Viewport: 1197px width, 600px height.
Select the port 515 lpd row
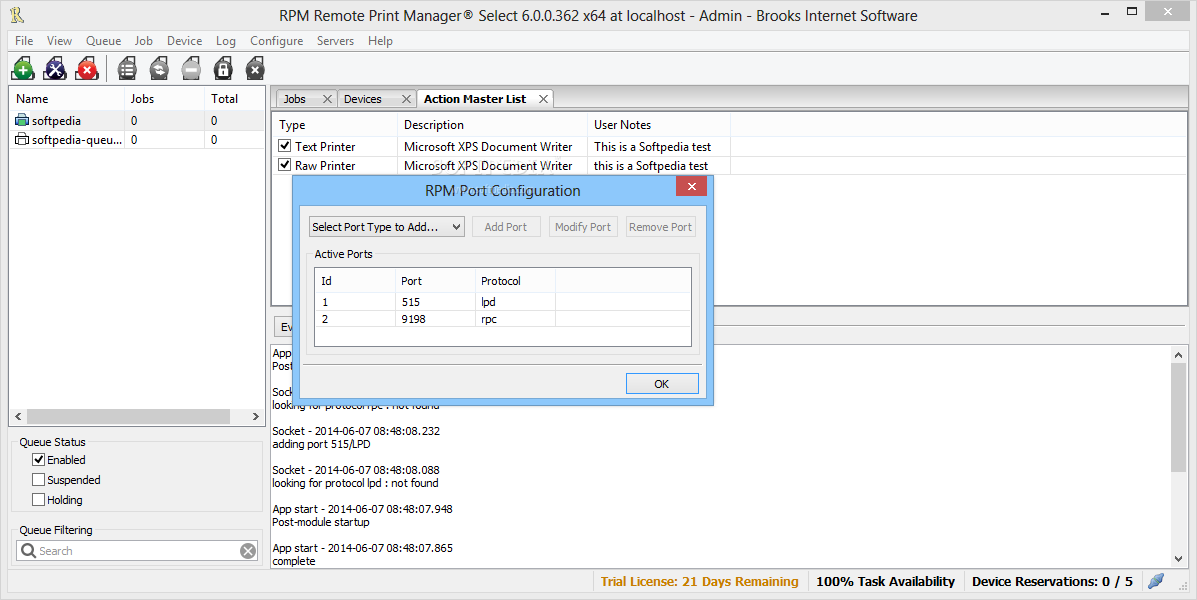pyautogui.click(x=502, y=302)
